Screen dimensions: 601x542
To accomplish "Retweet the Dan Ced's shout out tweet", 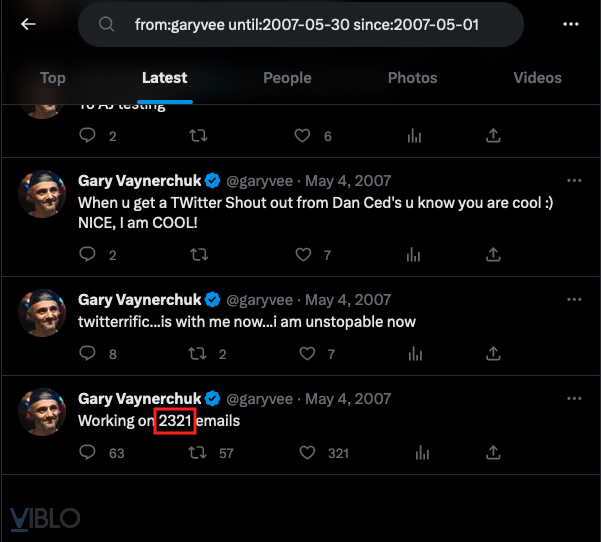I will [x=198, y=255].
